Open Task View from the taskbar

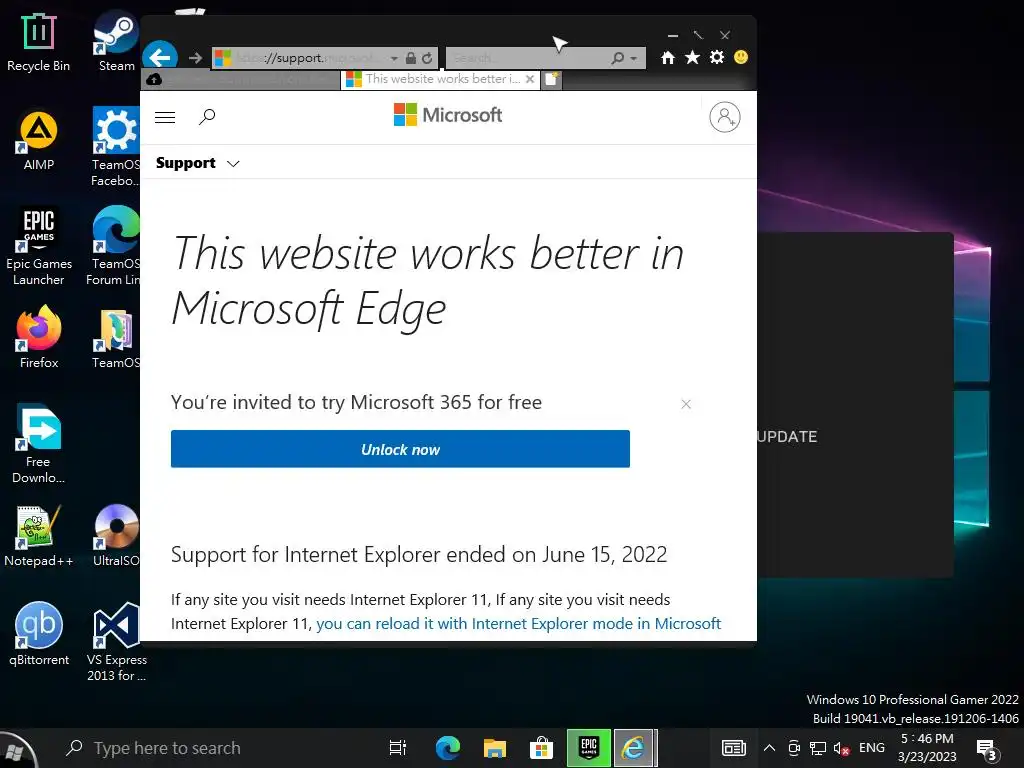click(398, 748)
